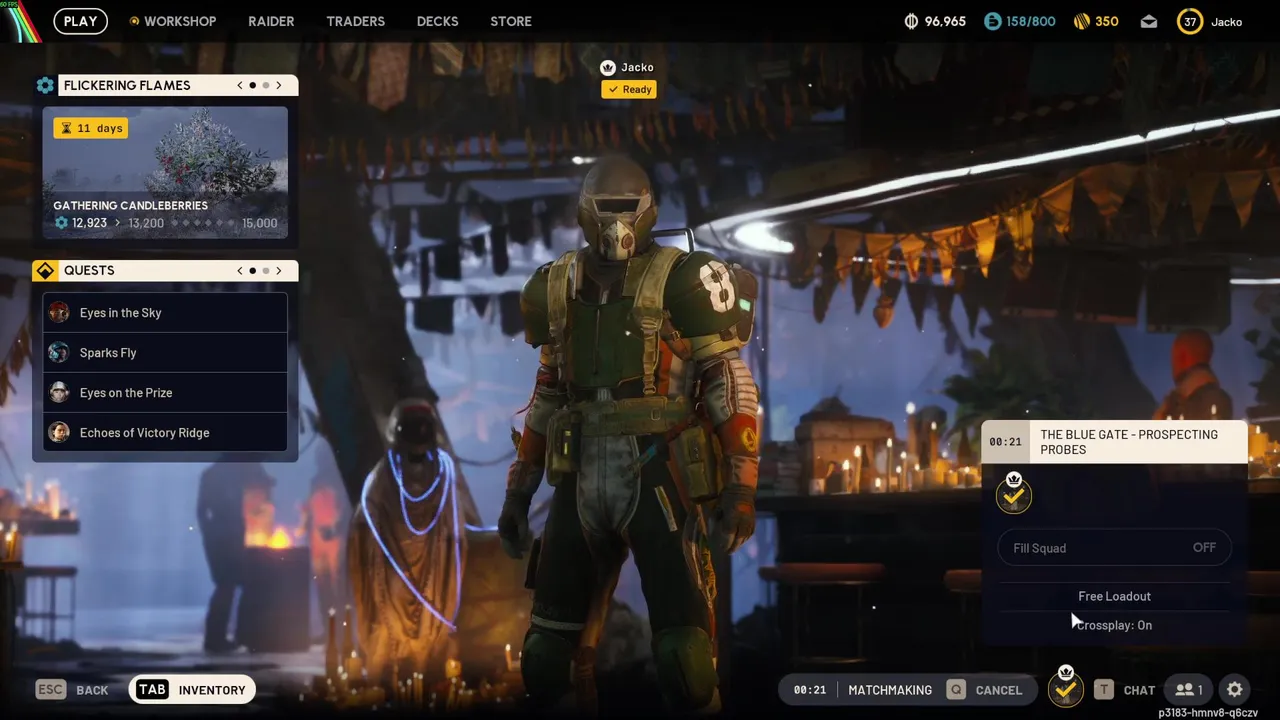
Task: Click the level 37 player badge
Action: pyautogui.click(x=1190, y=21)
